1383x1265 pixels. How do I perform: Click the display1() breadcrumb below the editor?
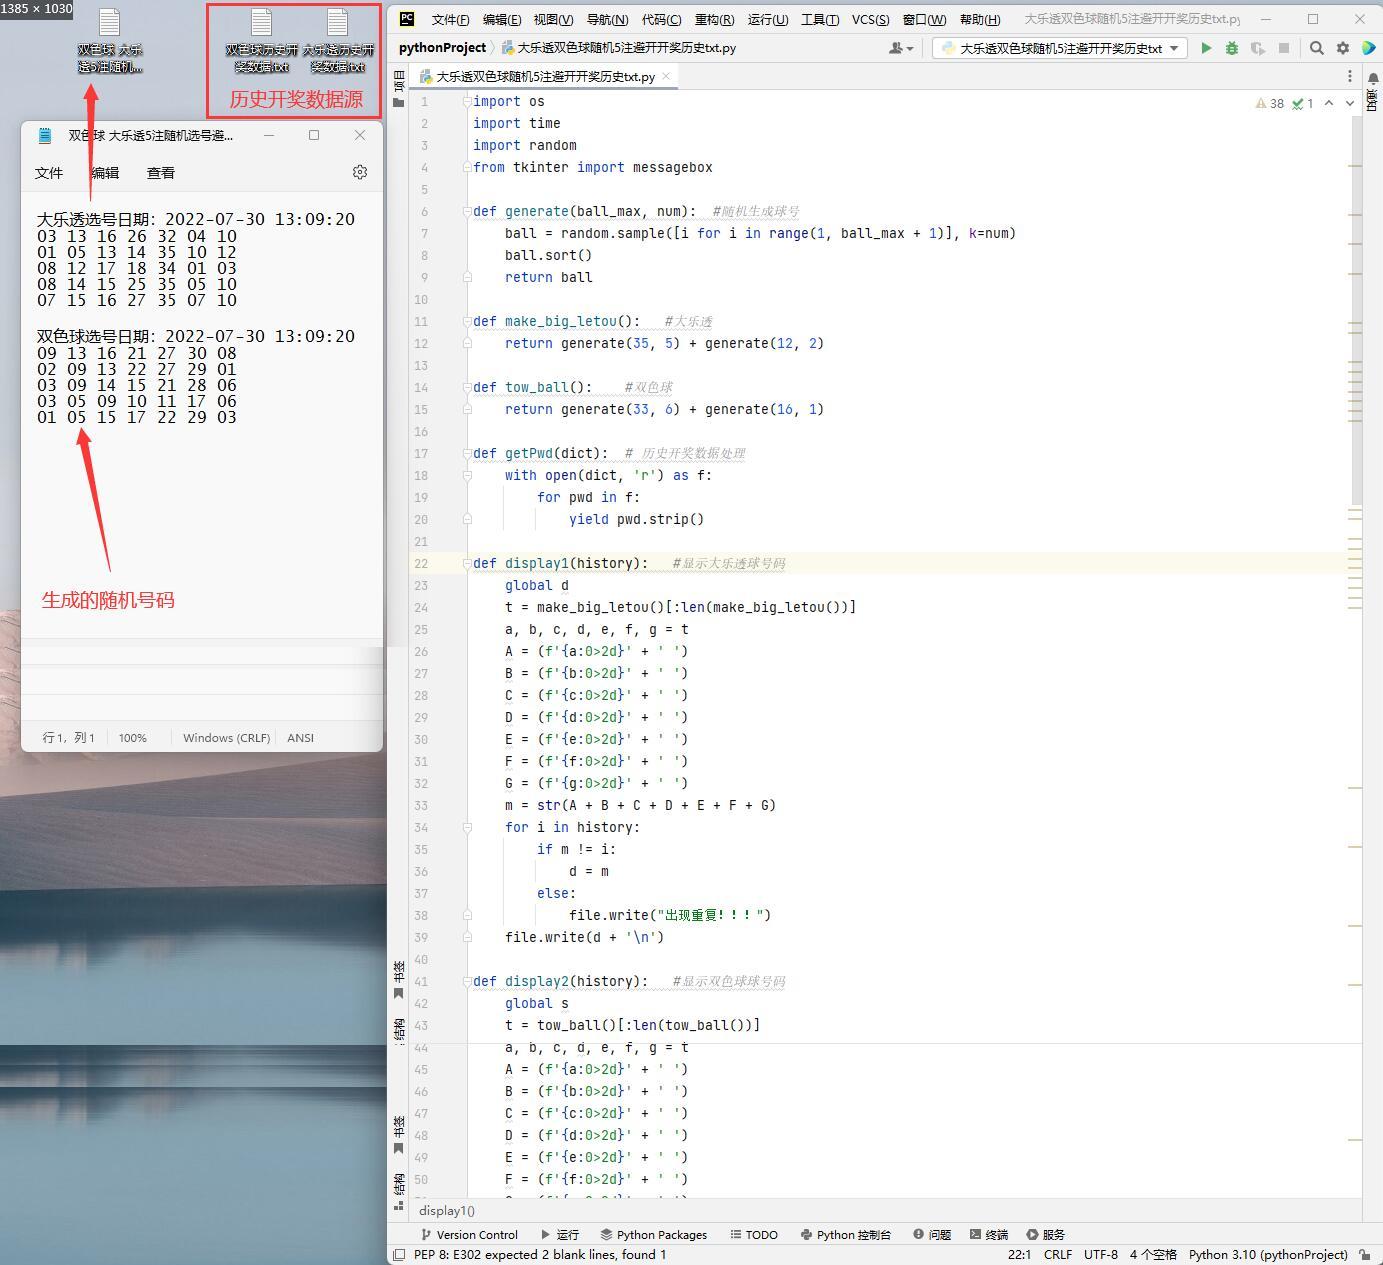447,1211
